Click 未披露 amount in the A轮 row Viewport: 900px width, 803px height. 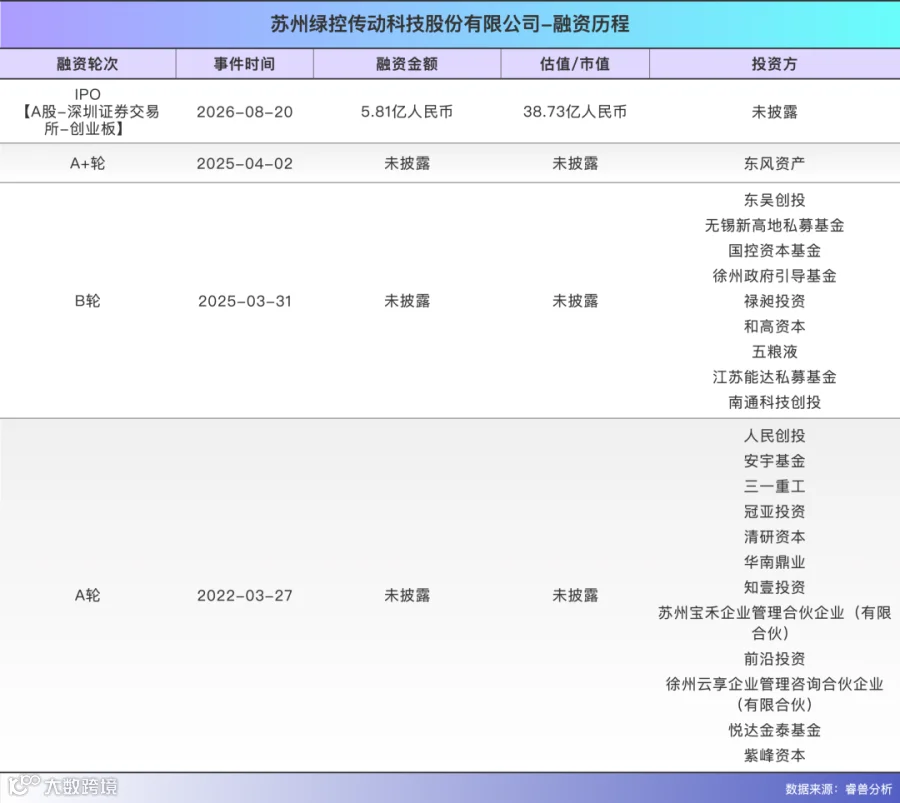pyautogui.click(x=407, y=595)
